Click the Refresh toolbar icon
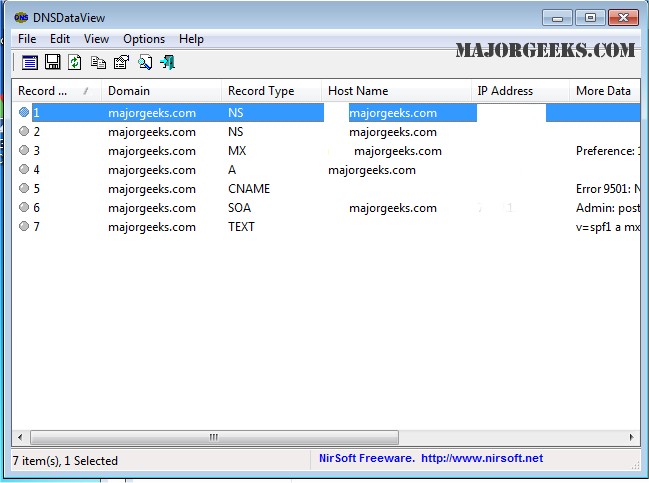Screen dimensions: 649x483 coord(75,62)
